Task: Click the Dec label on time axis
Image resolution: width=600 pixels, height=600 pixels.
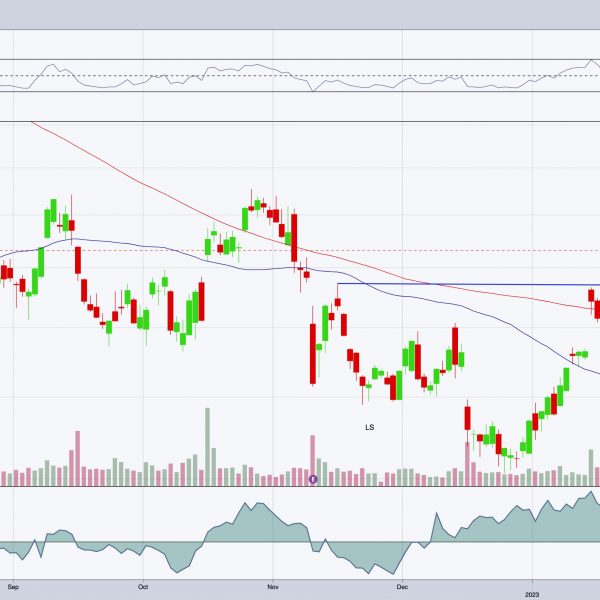Action: click(x=402, y=587)
